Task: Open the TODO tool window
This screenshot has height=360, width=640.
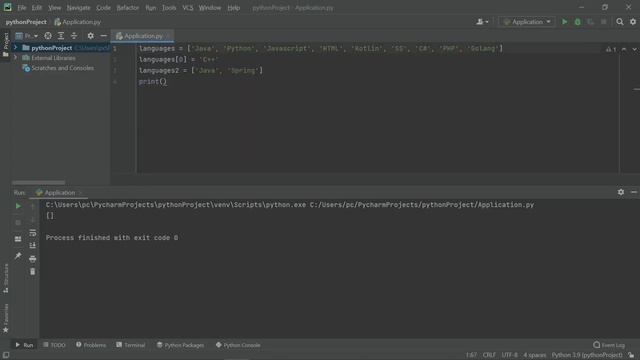Action: click(54, 345)
